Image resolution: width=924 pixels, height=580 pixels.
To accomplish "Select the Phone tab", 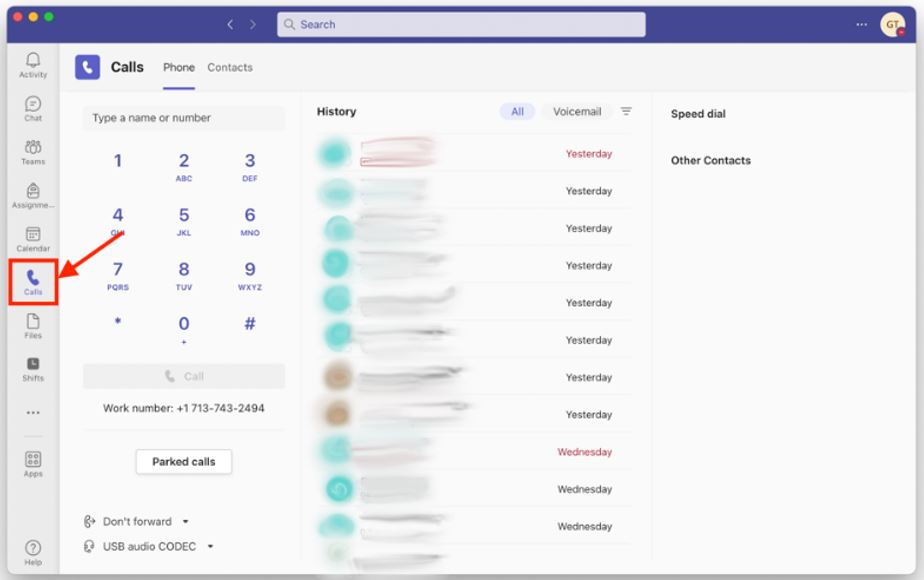I will (179, 67).
